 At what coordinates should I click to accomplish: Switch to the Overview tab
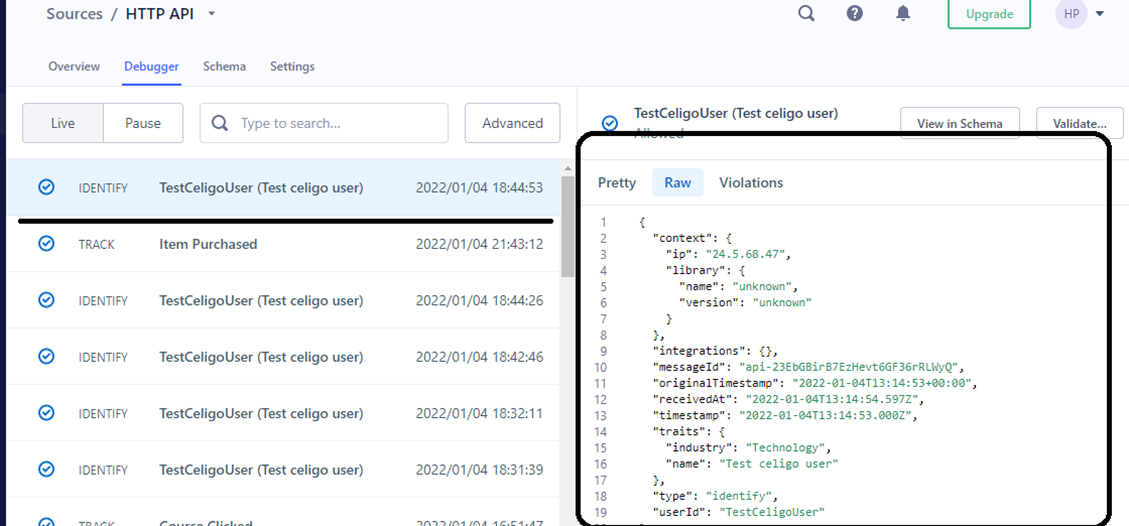pyautogui.click(x=74, y=66)
